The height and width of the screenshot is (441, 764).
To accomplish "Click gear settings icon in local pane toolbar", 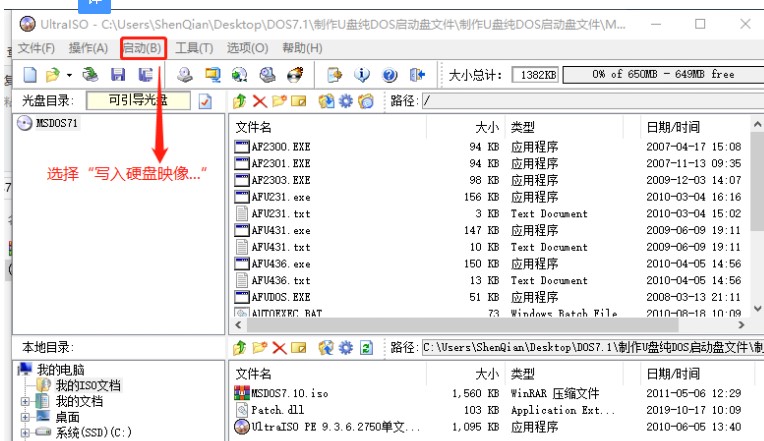I will [x=345, y=347].
